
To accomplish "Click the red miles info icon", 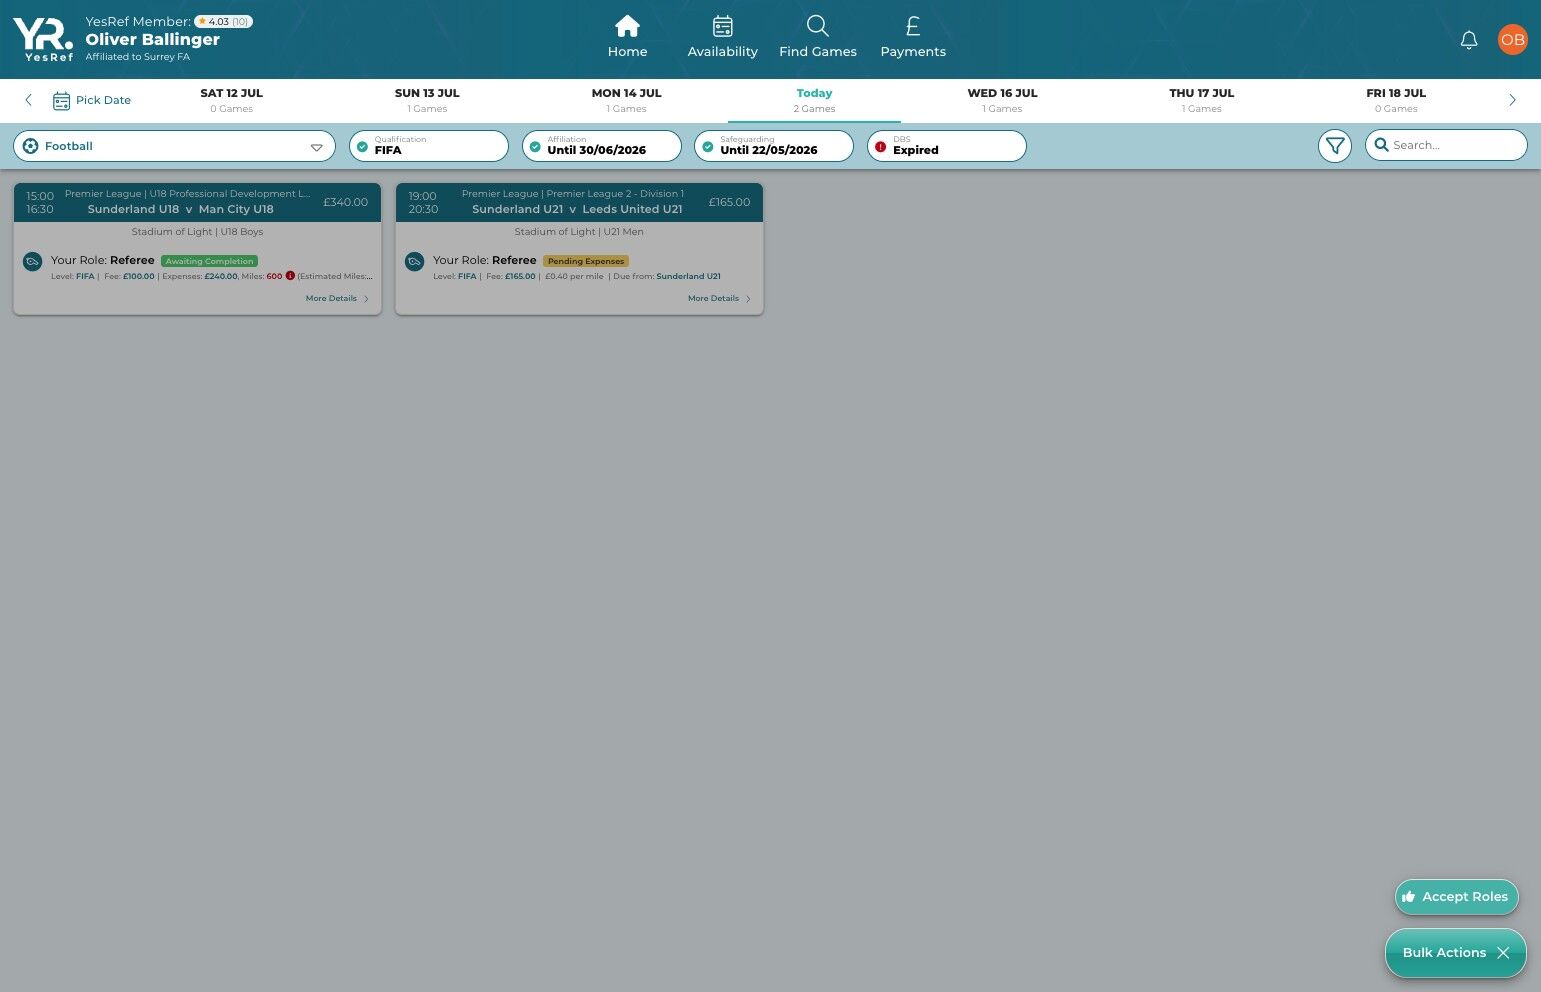I will pos(290,276).
